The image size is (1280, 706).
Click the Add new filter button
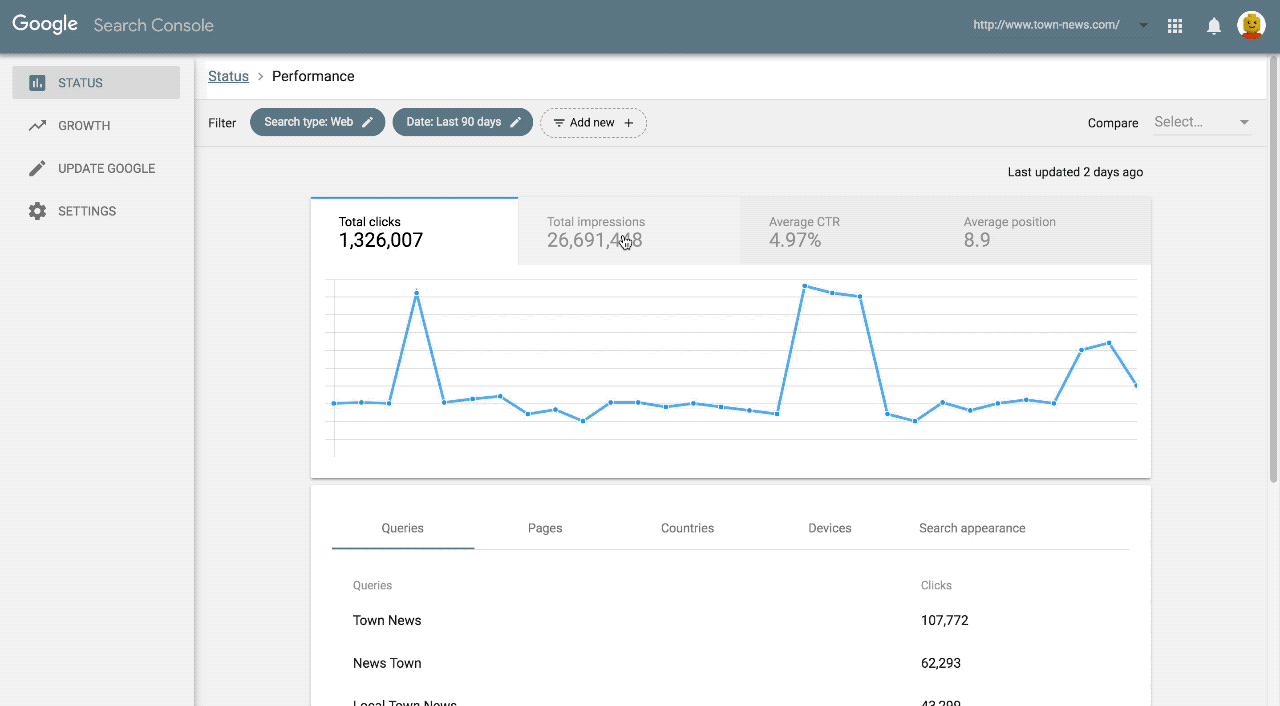(593, 123)
